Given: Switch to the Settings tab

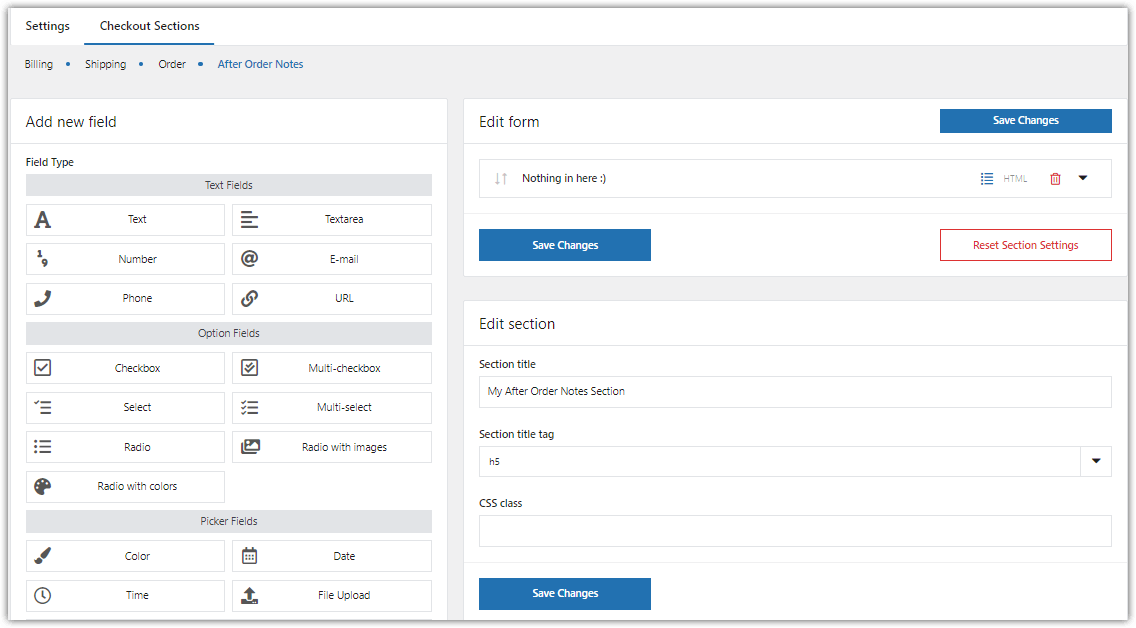Looking at the screenshot, I should [48, 26].
